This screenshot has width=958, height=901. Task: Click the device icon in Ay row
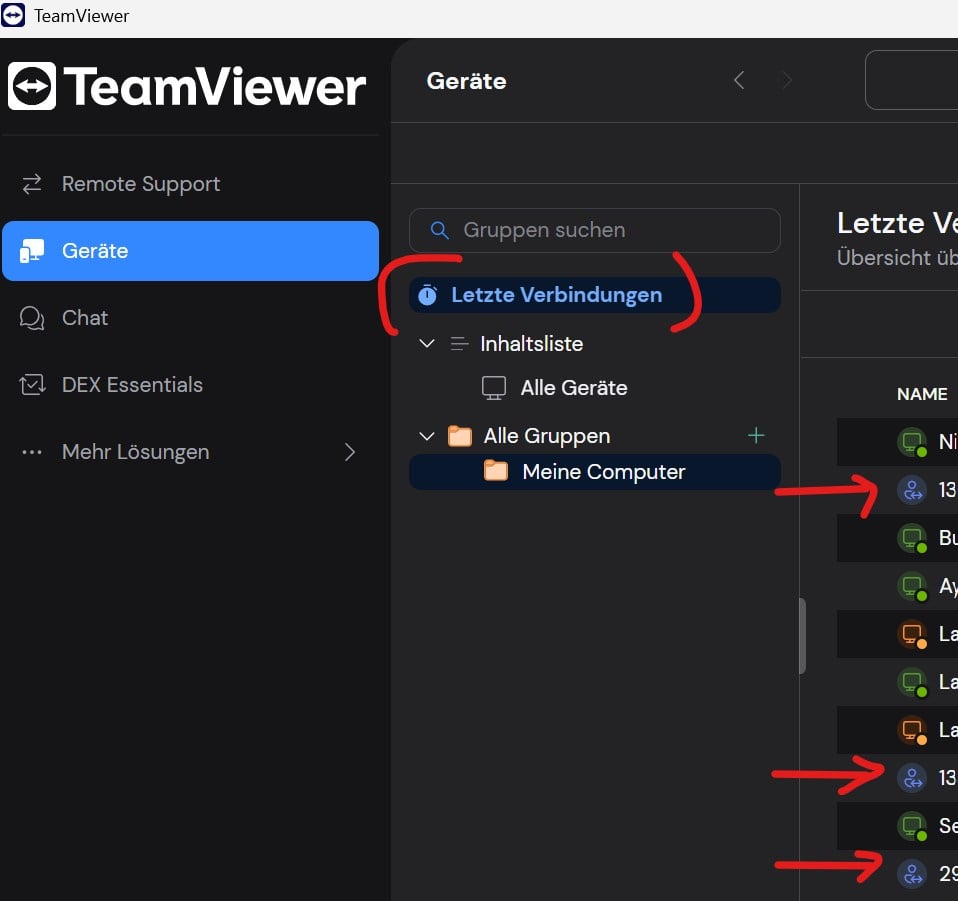(913, 586)
